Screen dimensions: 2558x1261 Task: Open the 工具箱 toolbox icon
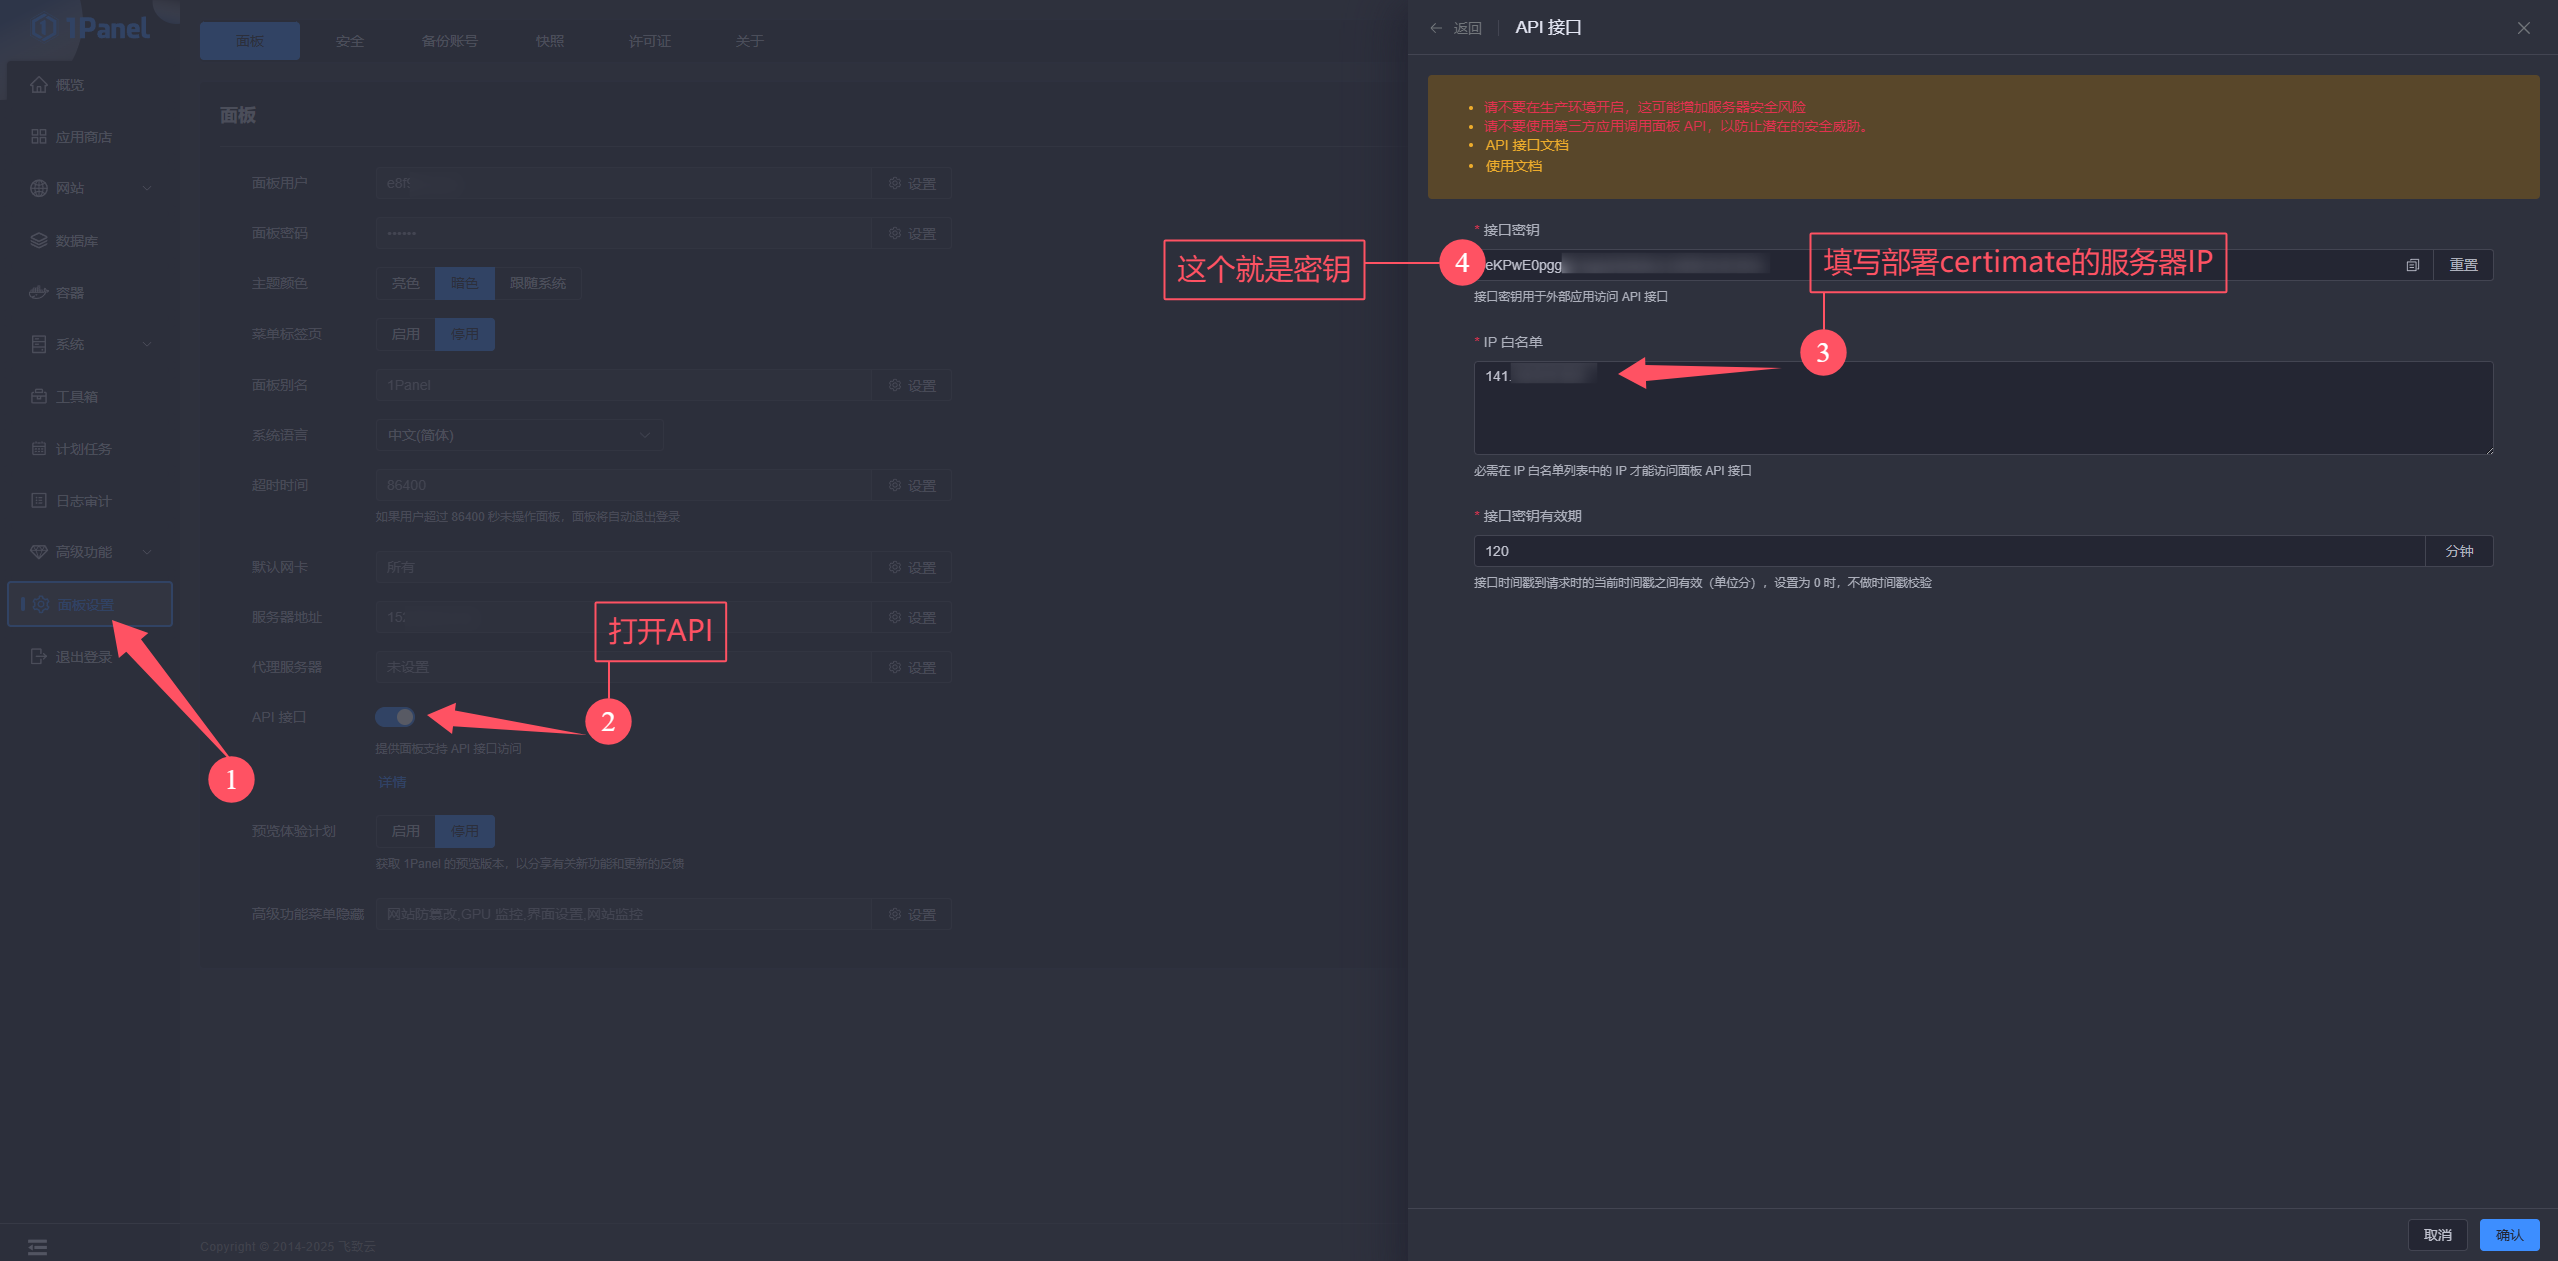click(x=39, y=397)
